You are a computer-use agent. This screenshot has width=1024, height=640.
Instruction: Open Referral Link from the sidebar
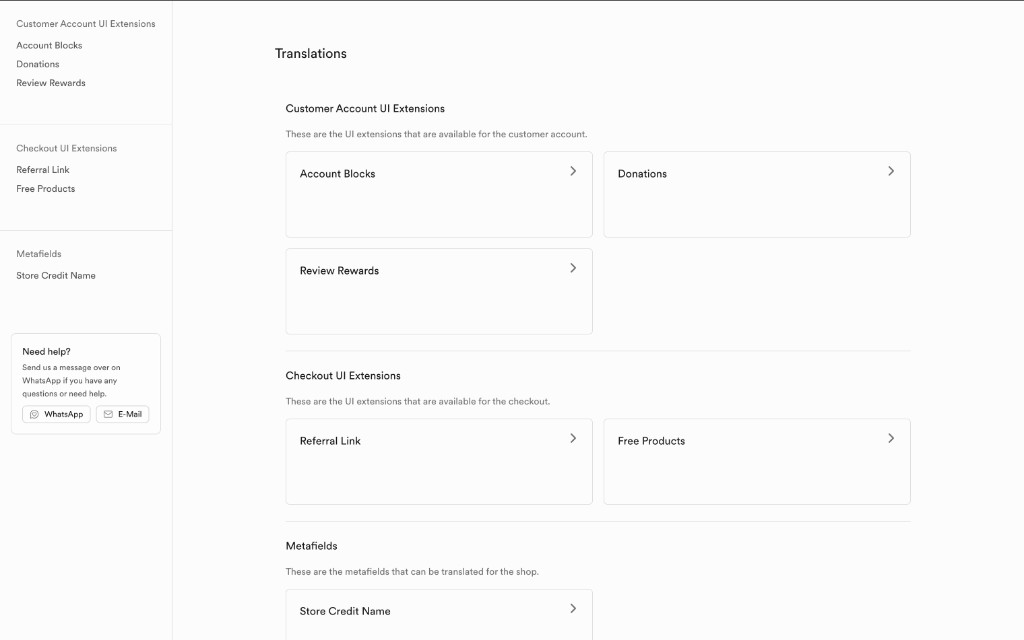coord(42,170)
